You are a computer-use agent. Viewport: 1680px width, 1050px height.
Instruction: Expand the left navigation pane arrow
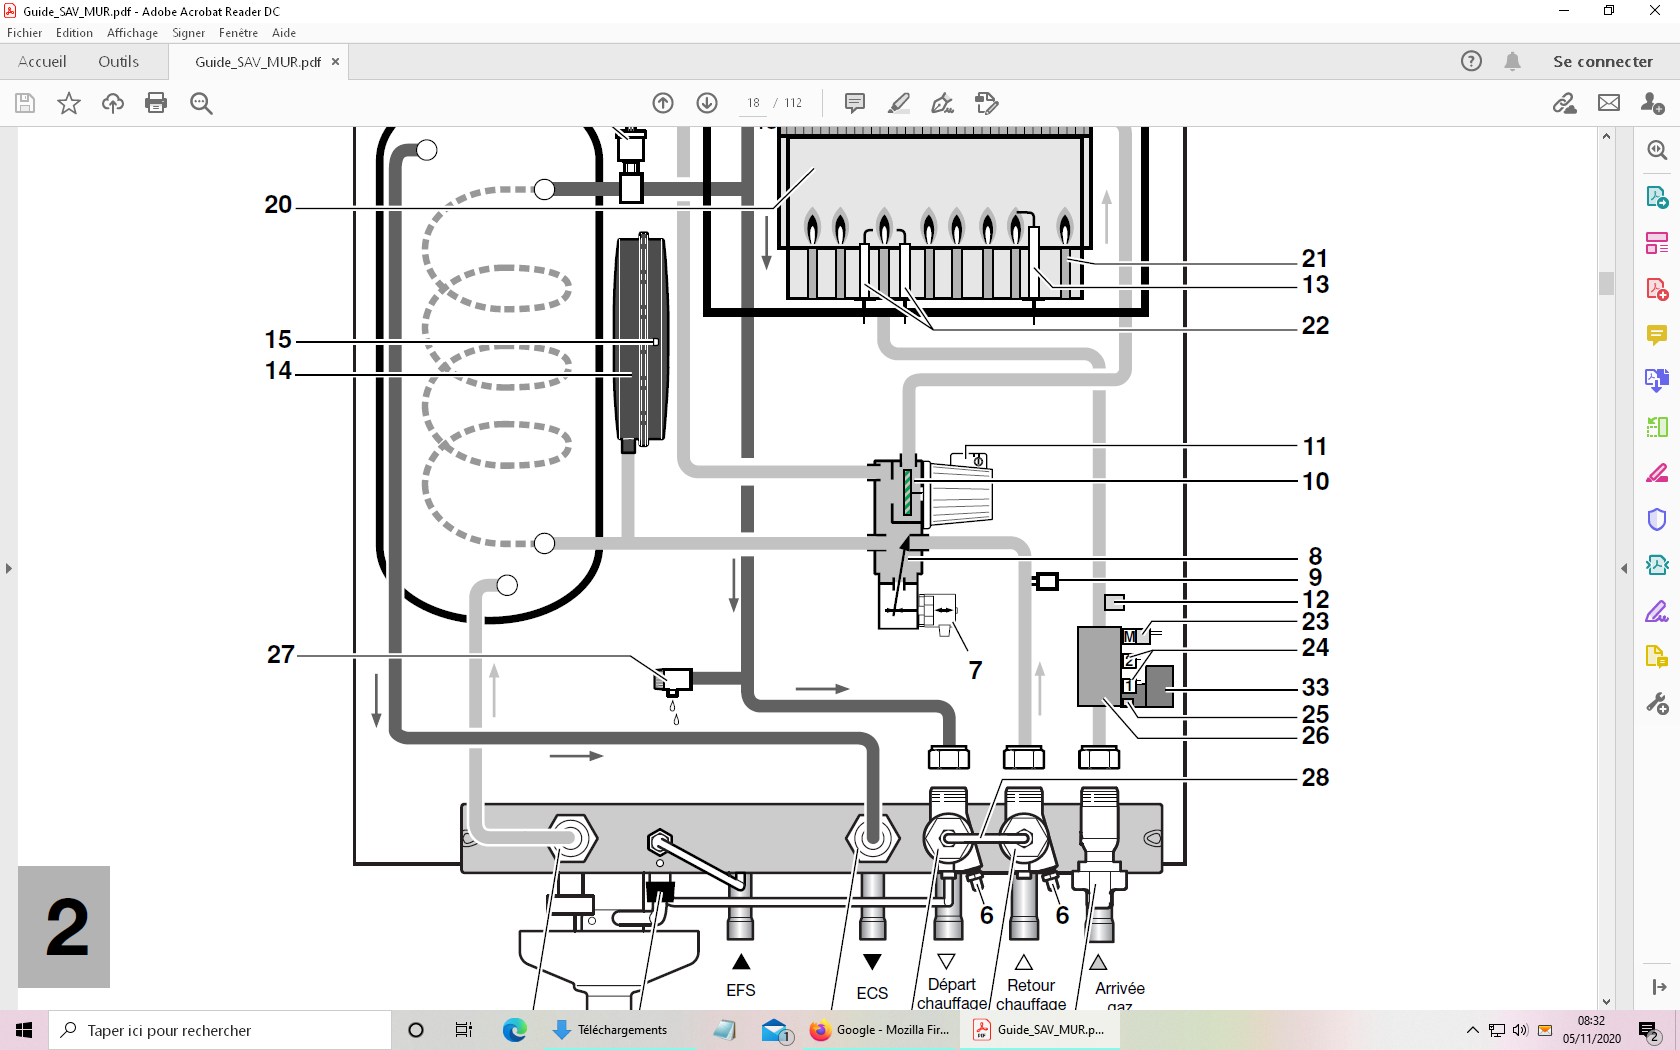click(x=9, y=568)
